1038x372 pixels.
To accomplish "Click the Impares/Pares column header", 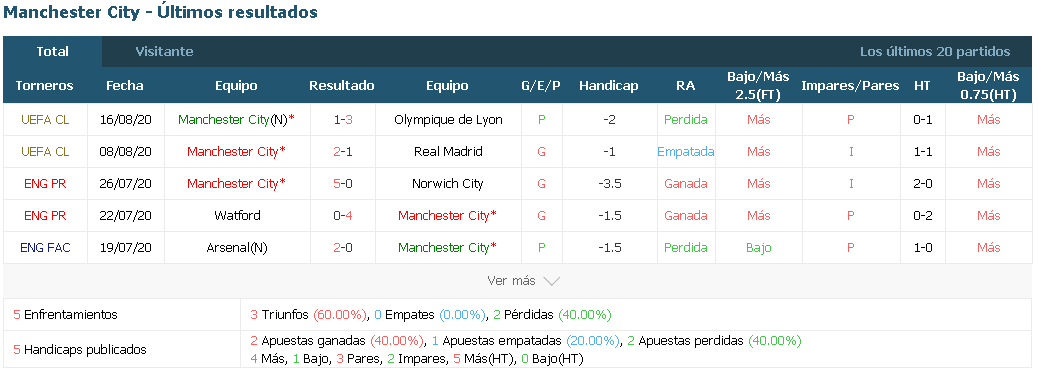I will click(850, 85).
